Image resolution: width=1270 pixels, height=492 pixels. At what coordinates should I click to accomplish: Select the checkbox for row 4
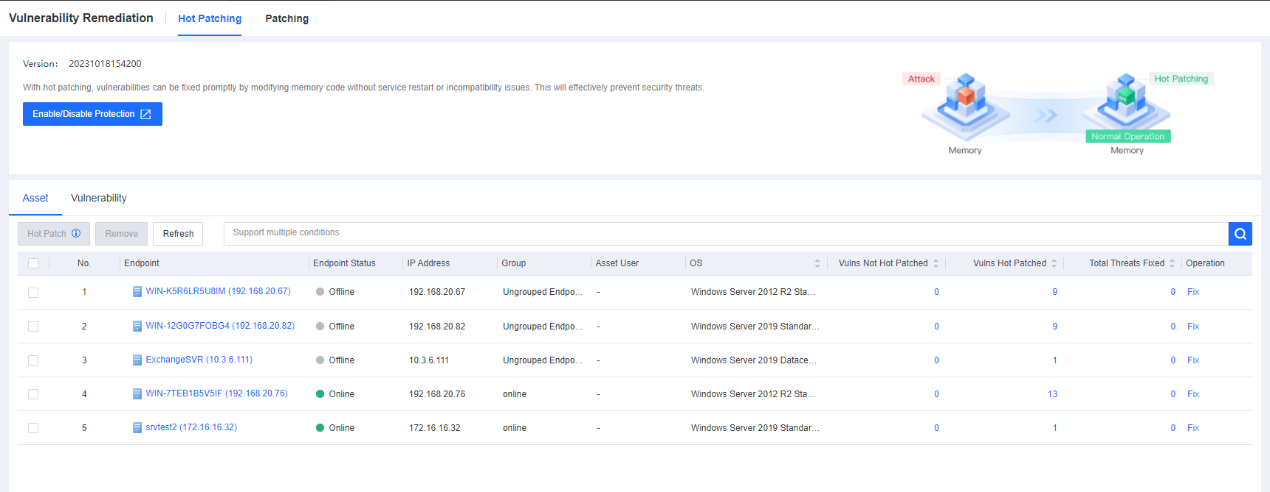pos(33,394)
